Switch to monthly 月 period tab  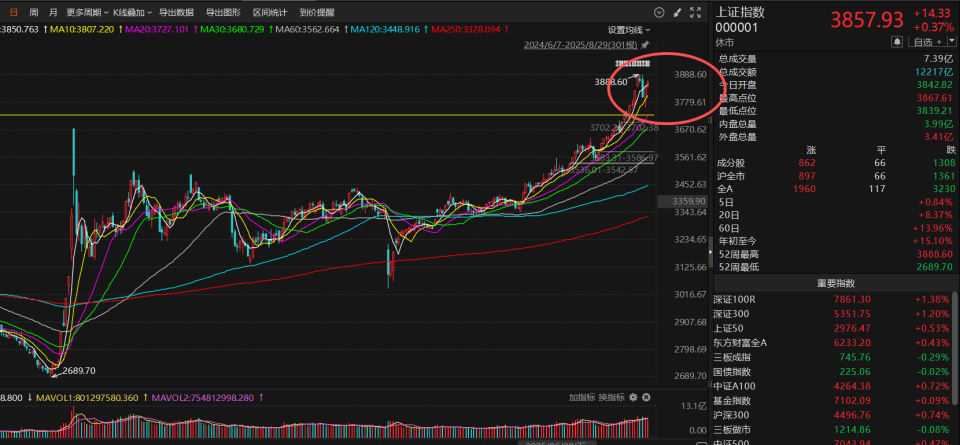pyautogui.click(x=53, y=12)
